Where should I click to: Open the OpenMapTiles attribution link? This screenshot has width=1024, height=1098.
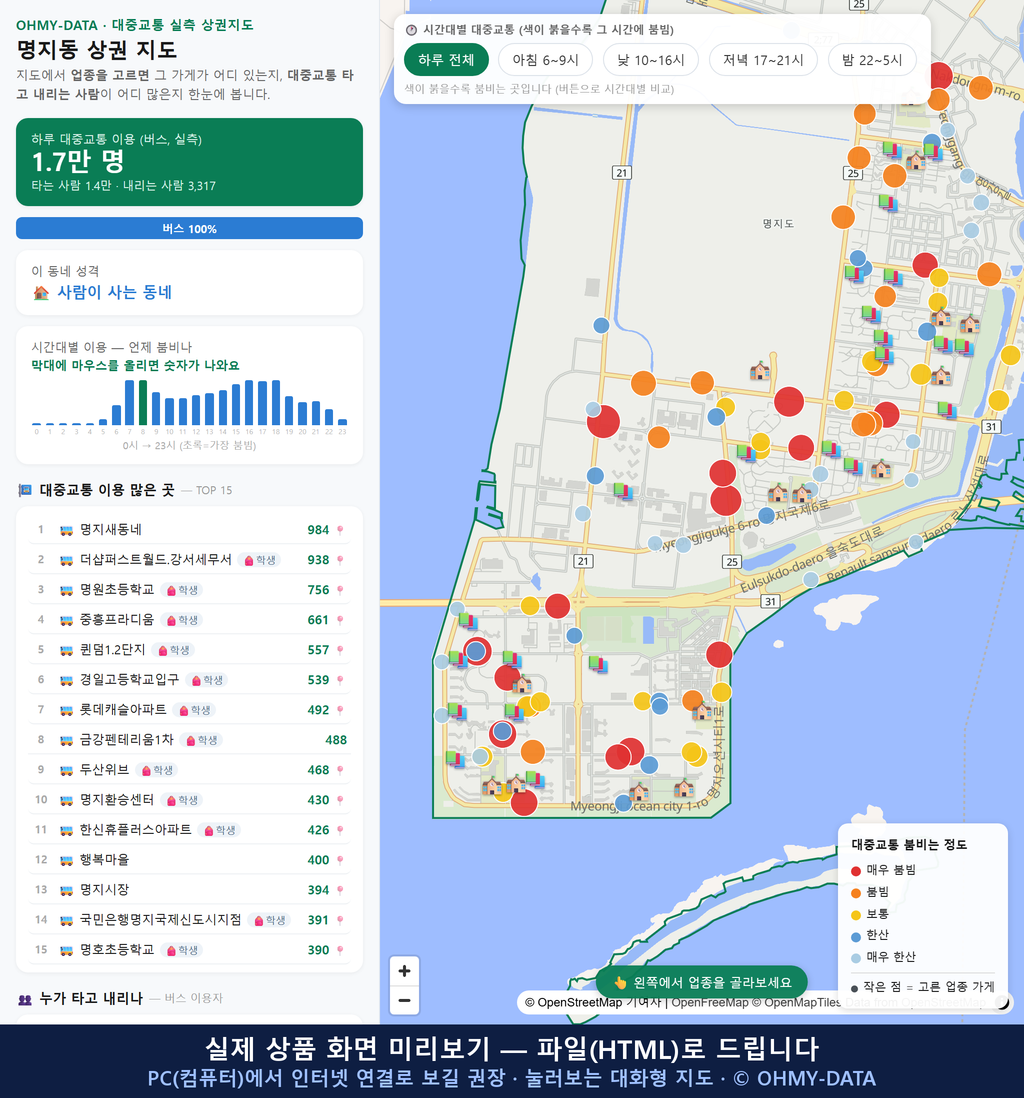797,1003
